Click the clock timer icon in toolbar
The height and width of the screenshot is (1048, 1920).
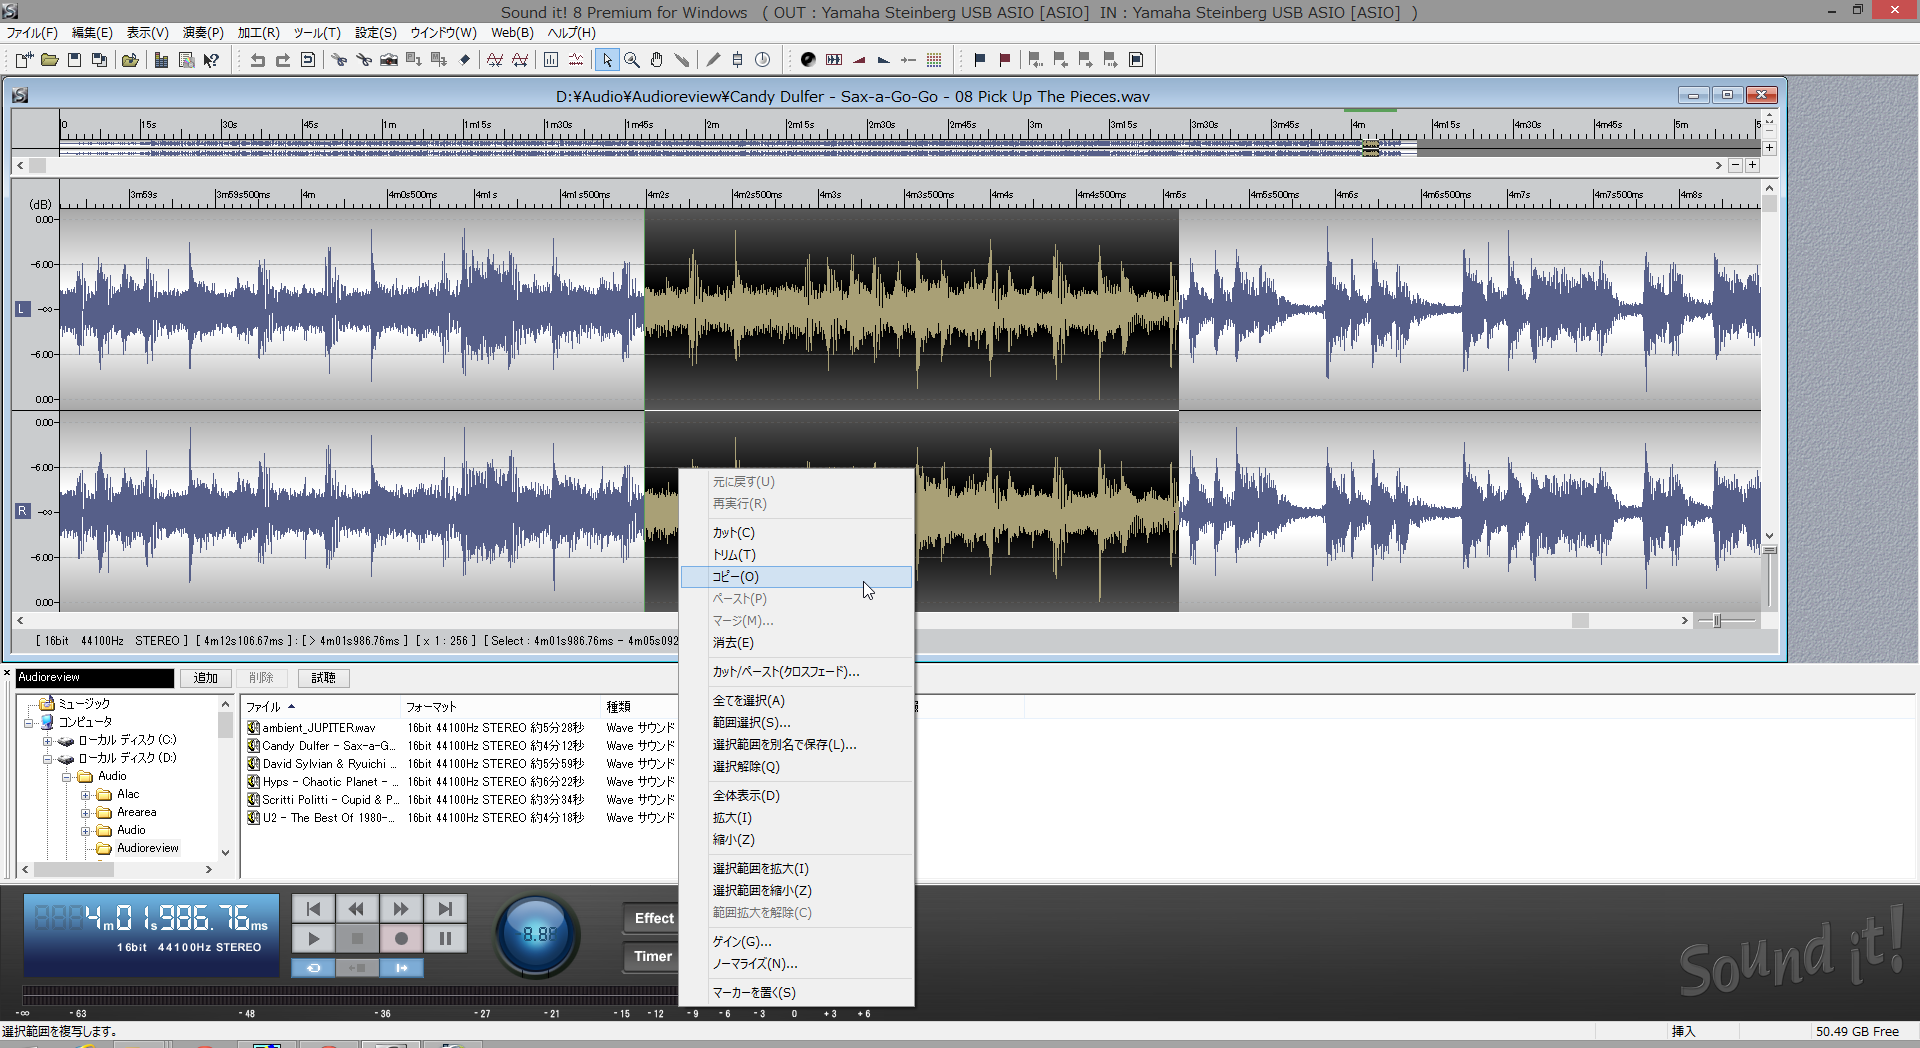(x=763, y=60)
